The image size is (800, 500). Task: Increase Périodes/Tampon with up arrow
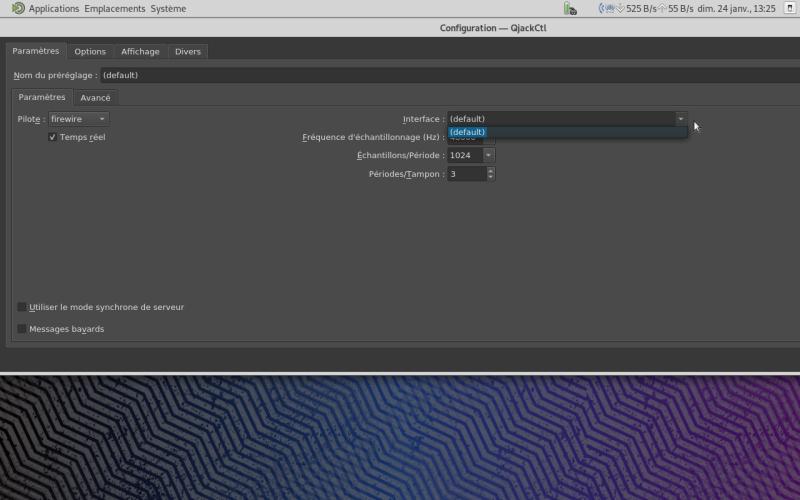(x=490, y=170)
